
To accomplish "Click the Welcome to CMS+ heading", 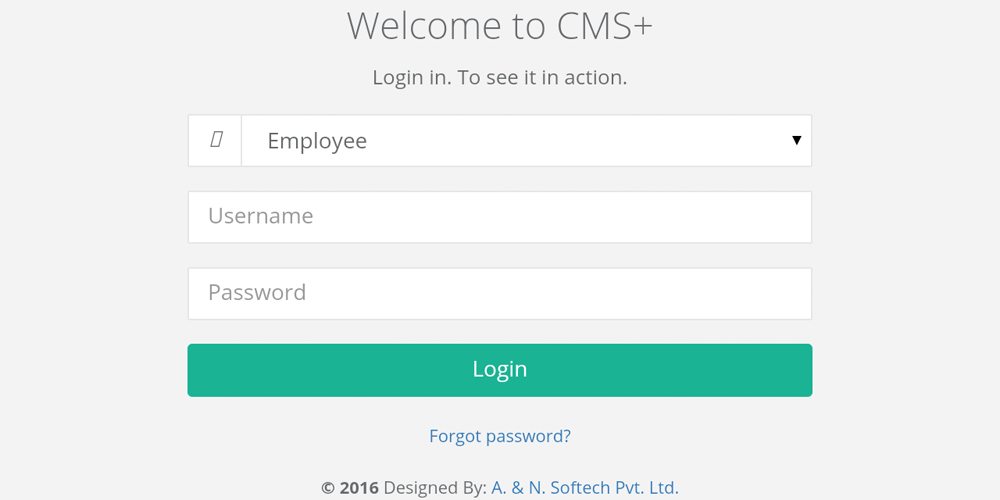I will pyautogui.click(x=499, y=26).
